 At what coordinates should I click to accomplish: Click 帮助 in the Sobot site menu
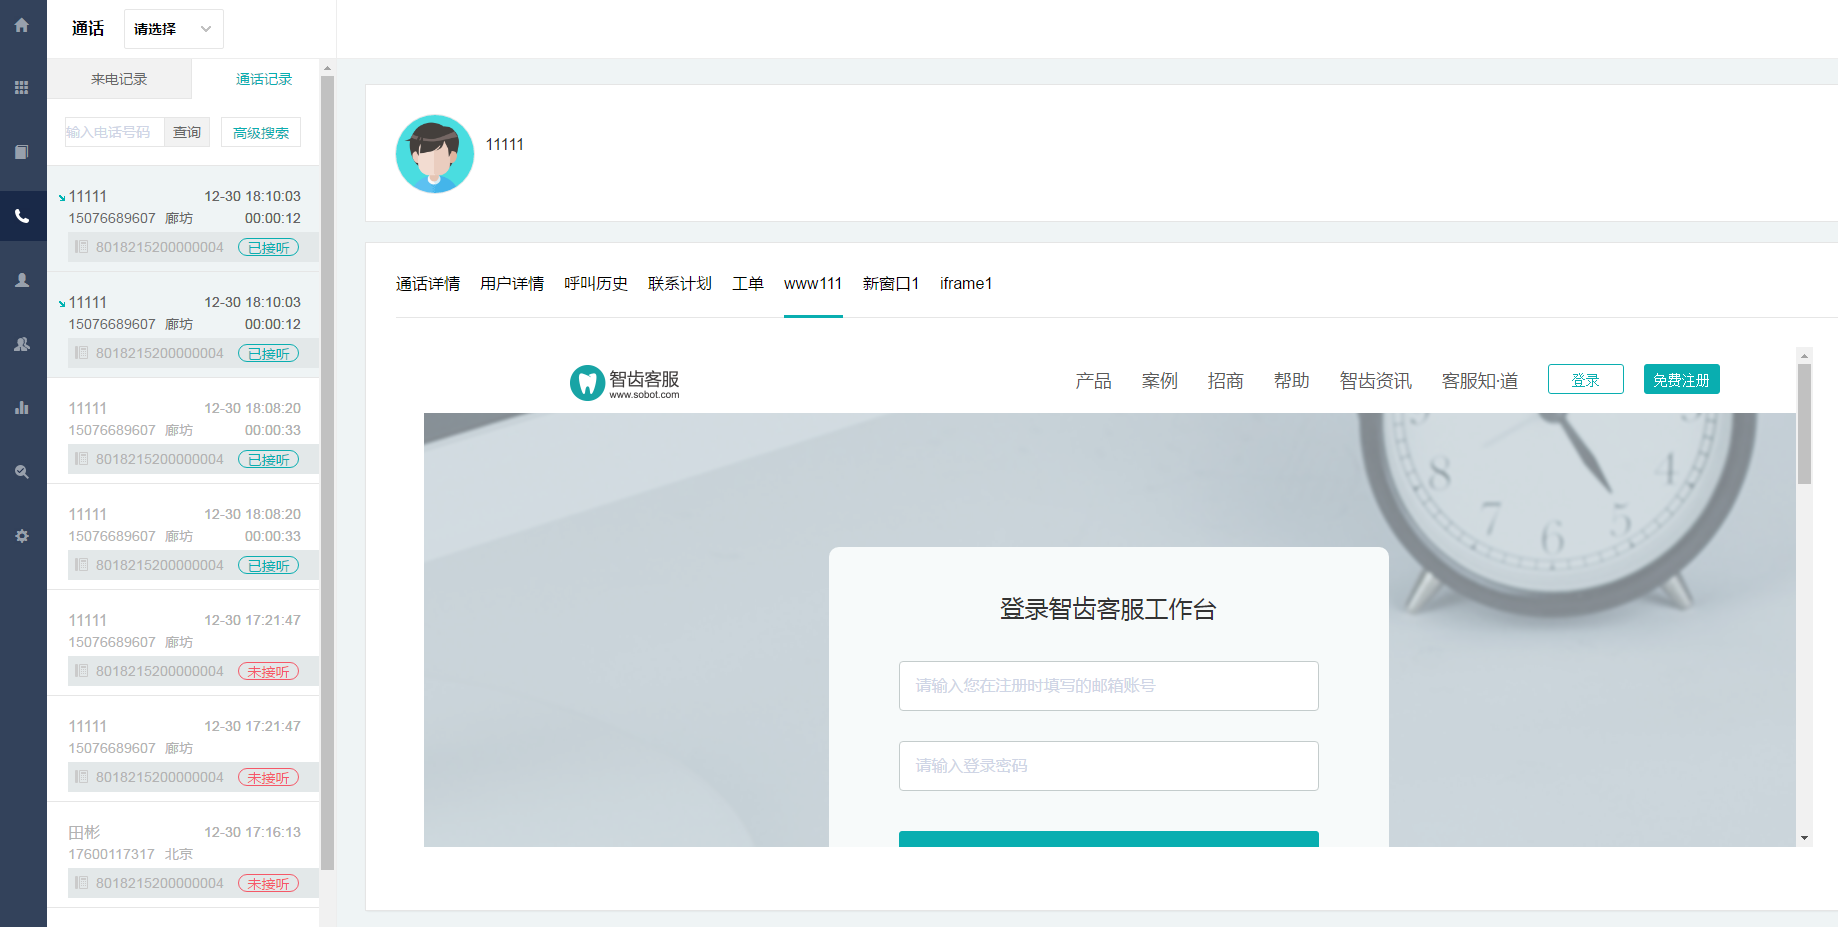tap(1292, 381)
